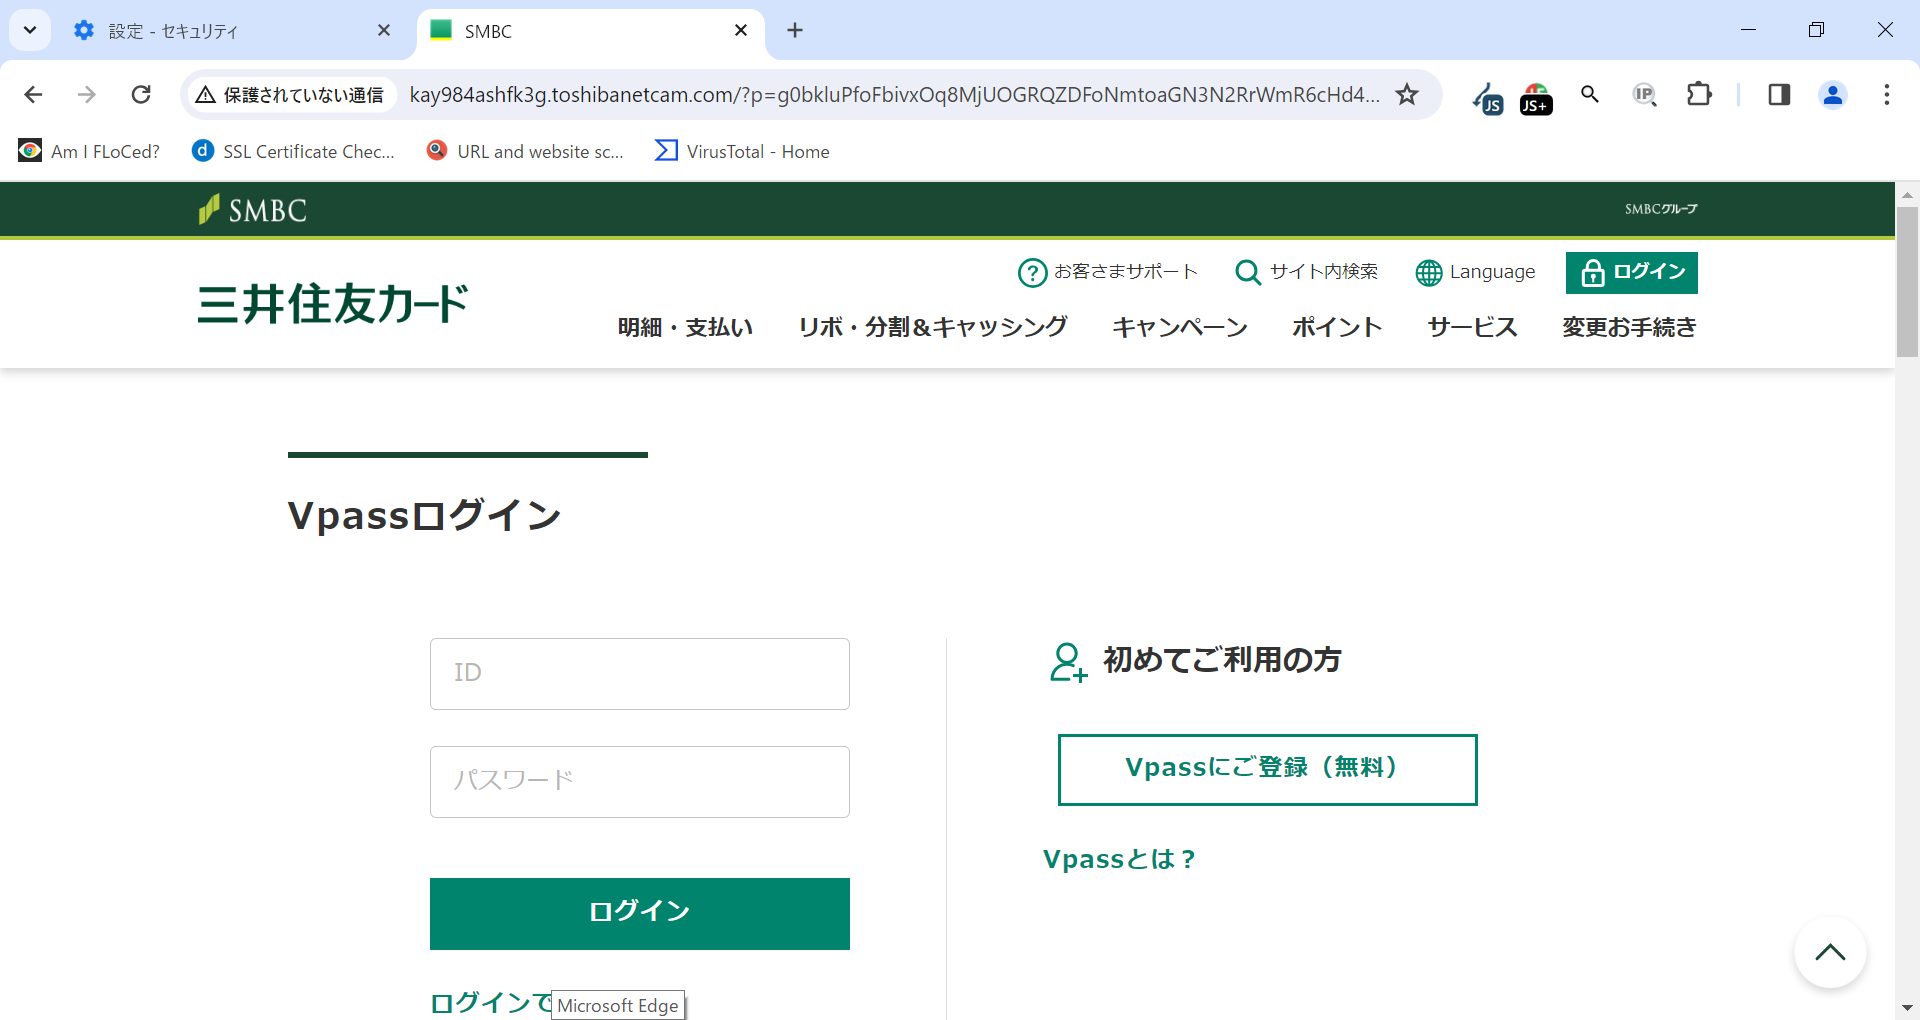Close the SMBC tab
The image size is (1920, 1020).
pos(741,31)
